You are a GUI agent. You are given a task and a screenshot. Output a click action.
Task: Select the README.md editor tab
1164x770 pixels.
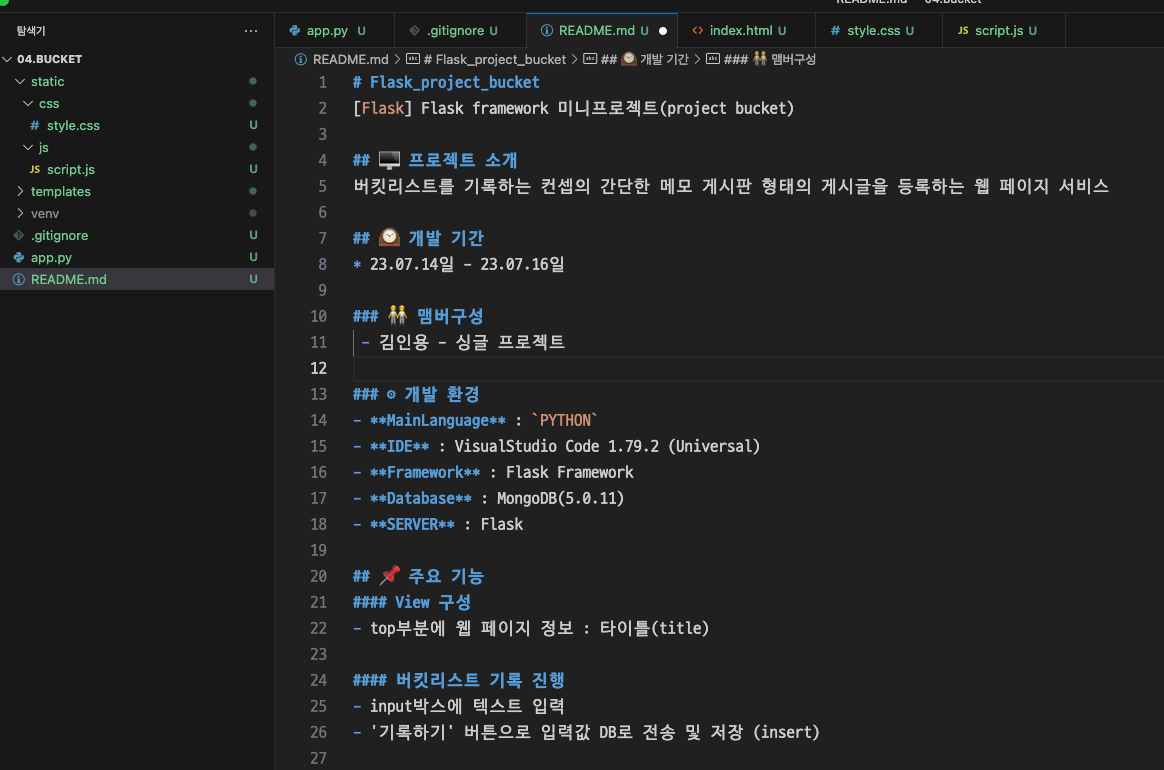coord(602,30)
